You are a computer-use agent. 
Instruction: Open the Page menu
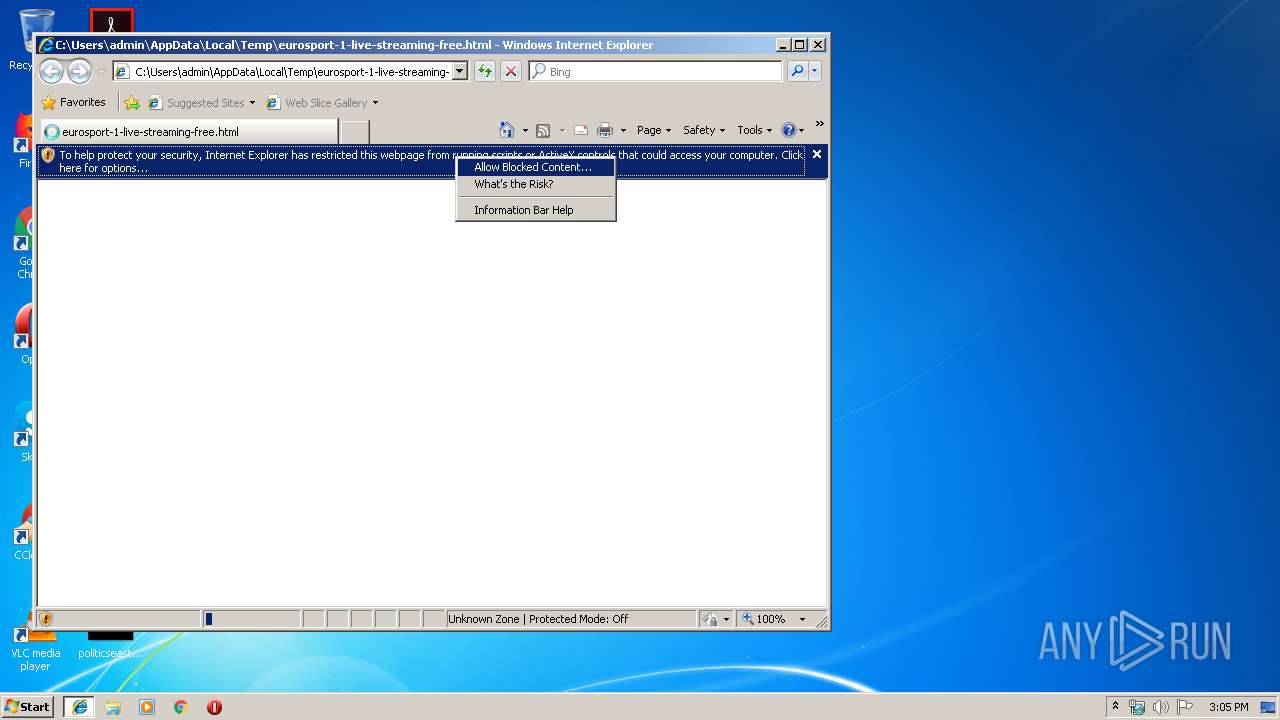[654, 130]
